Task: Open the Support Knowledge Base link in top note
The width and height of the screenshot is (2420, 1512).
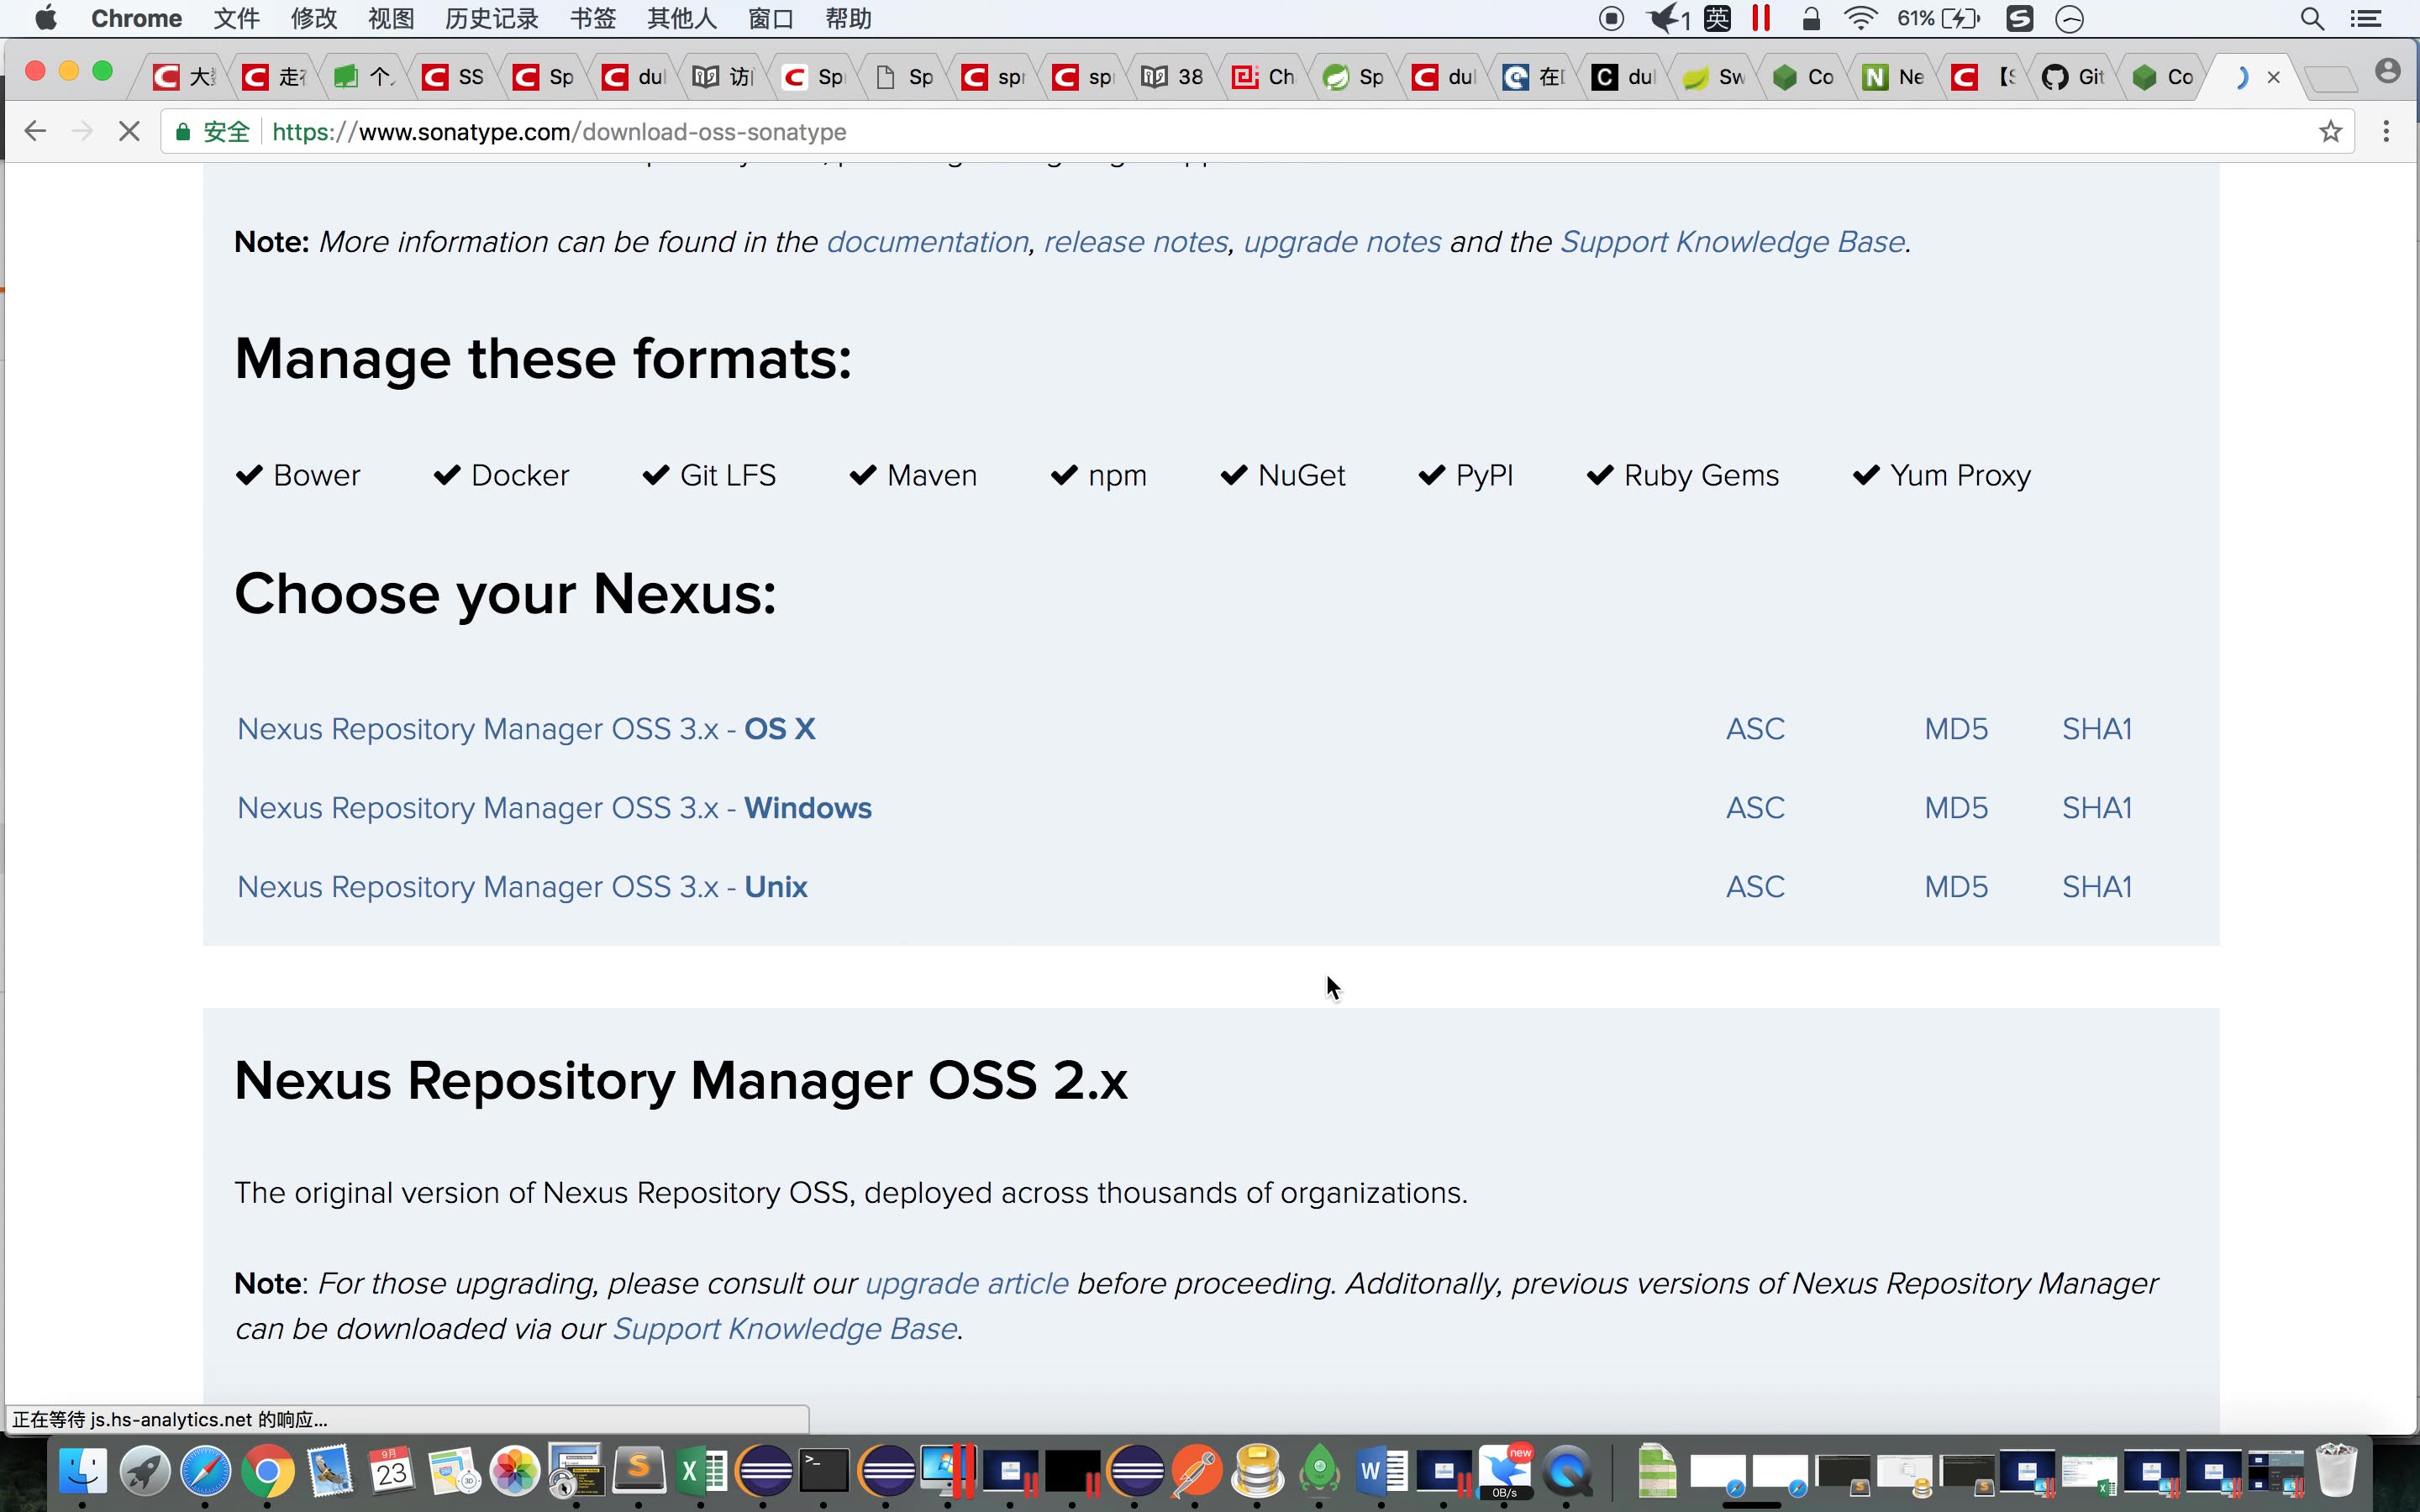Action: pyautogui.click(x=1732, y=242)
